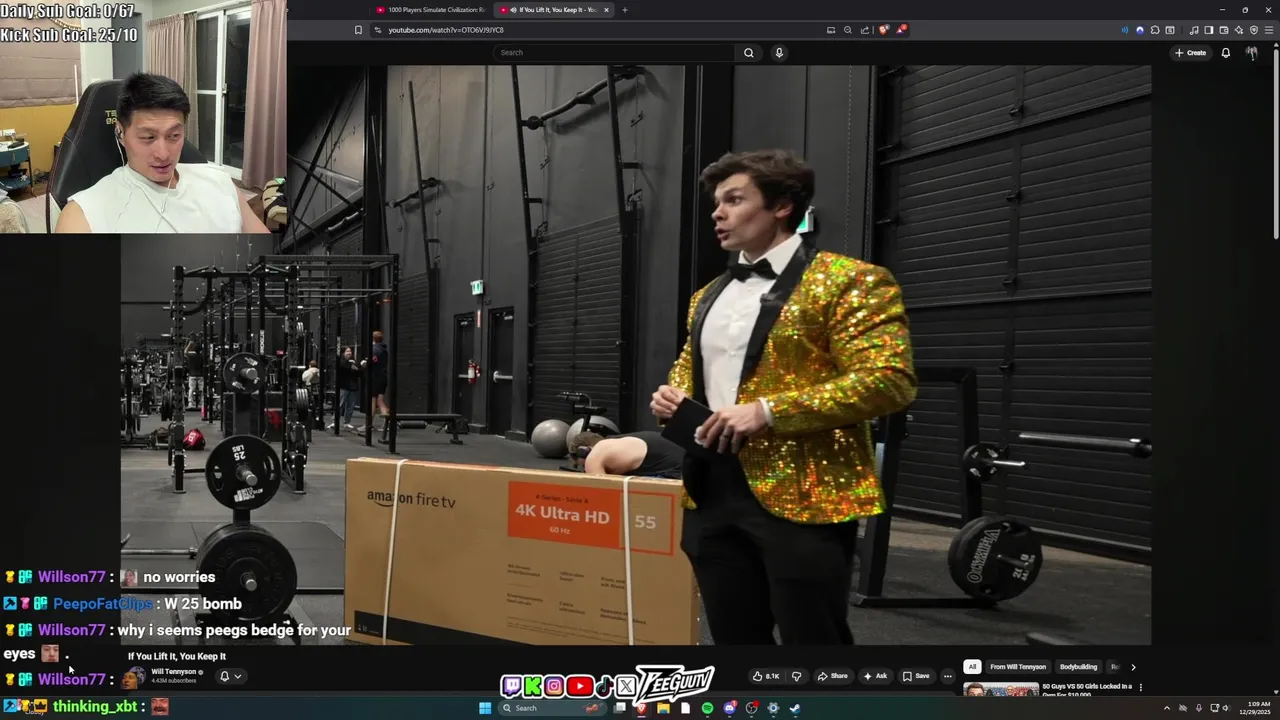Open the browser hamburger menu
The width and height of the screenshot is (1280, 720).
(1269, 30)
